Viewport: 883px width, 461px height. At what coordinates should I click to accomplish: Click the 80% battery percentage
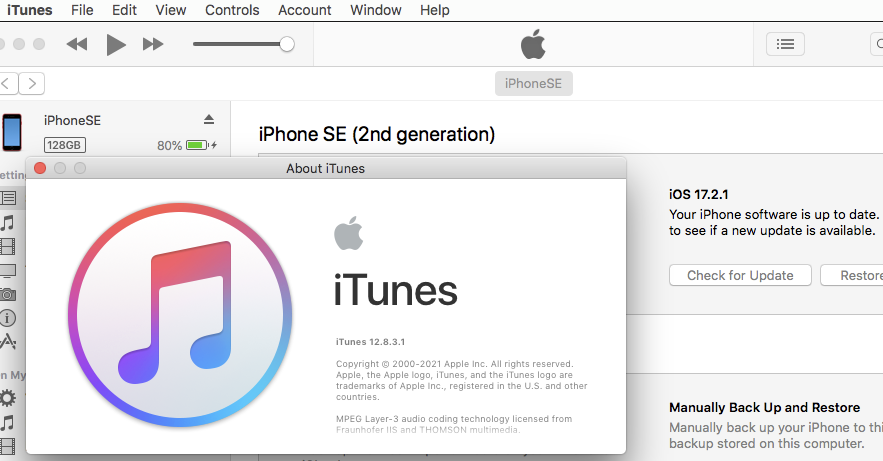click(170, 146)
